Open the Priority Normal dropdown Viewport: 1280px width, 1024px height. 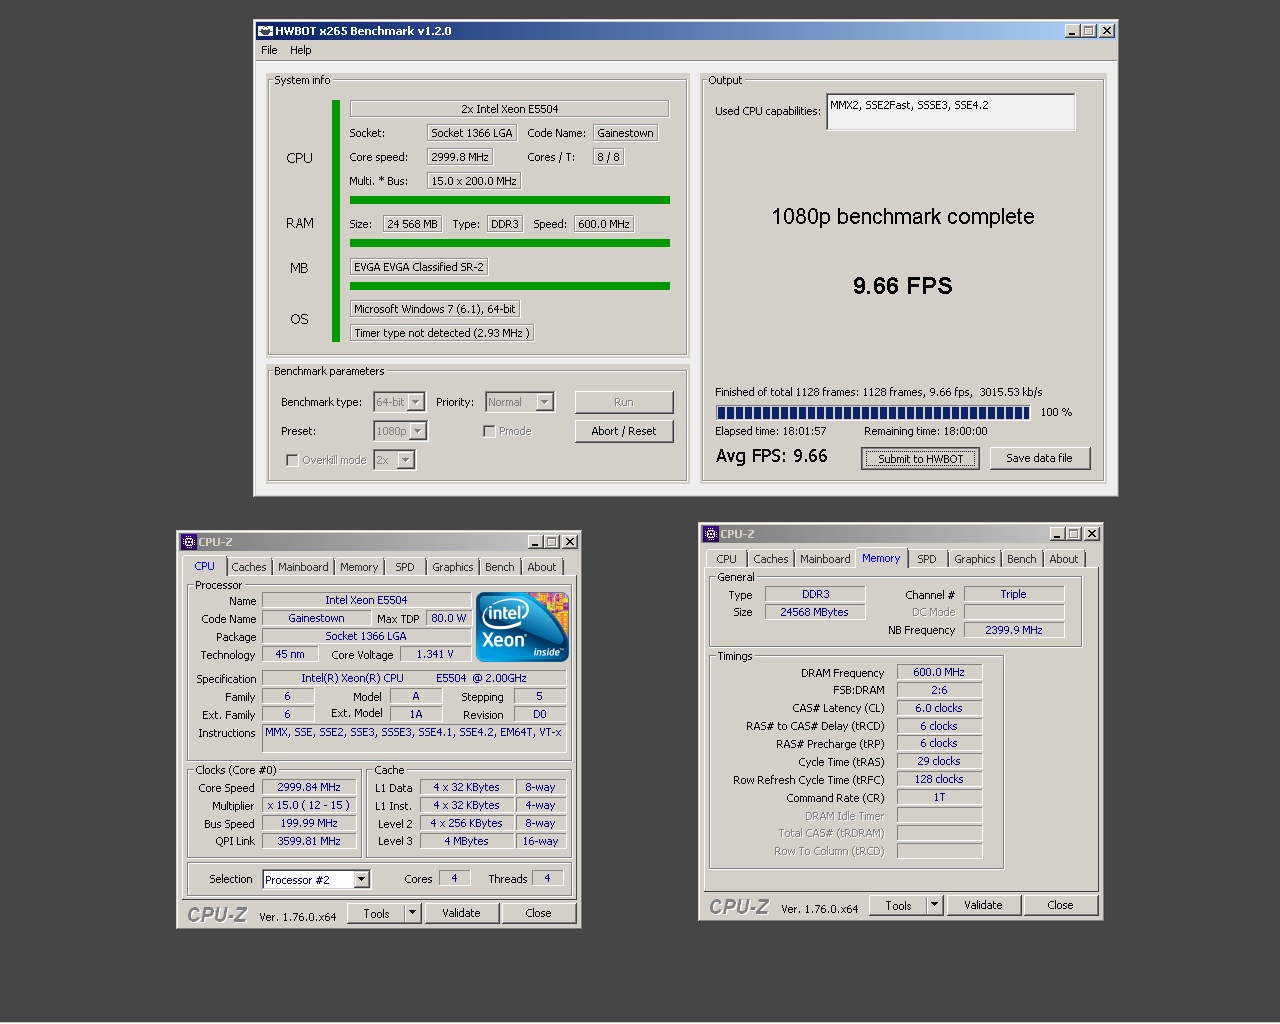pyautogui.click(x=545, y=402)
